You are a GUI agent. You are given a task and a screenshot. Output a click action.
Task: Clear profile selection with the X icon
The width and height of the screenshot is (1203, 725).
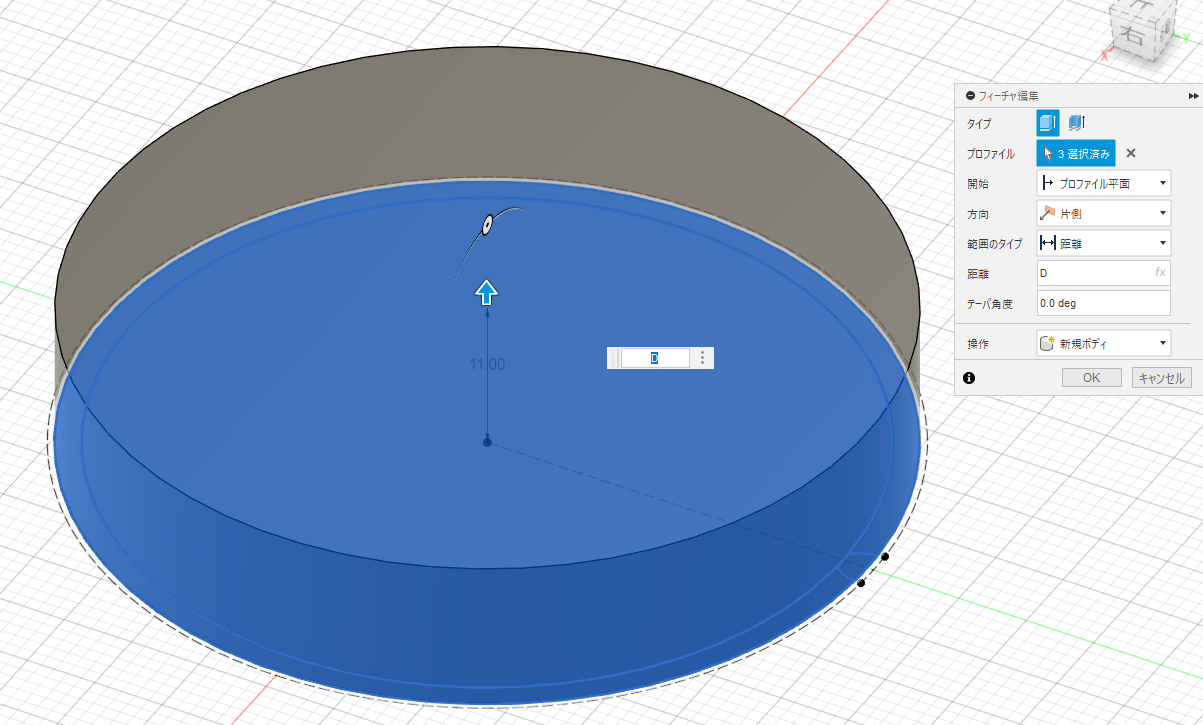[1131, 153]
